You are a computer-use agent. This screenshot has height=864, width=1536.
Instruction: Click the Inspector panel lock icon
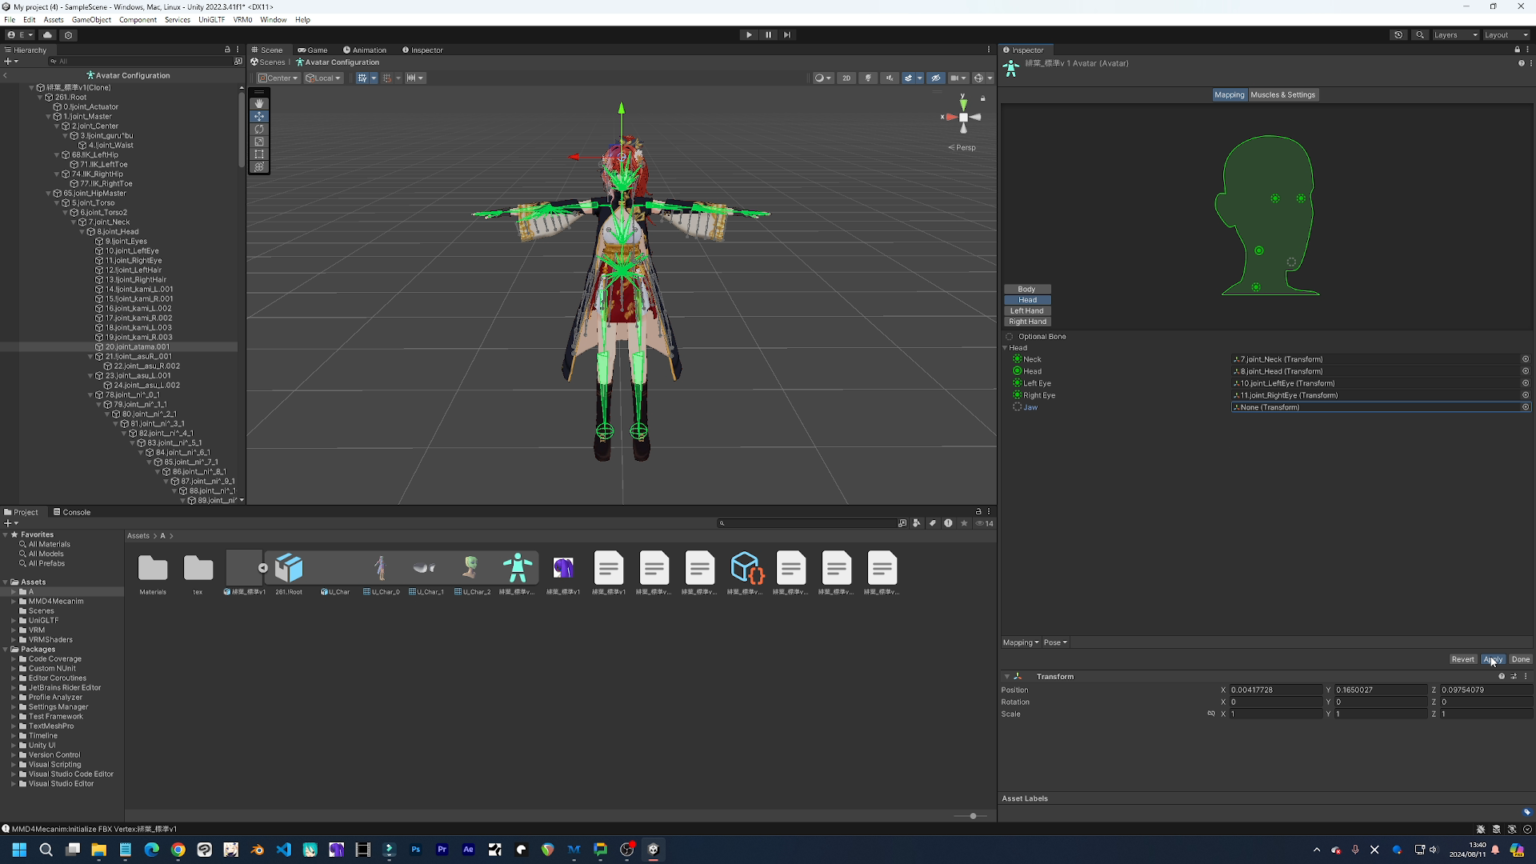click(x=1517, y=50)
